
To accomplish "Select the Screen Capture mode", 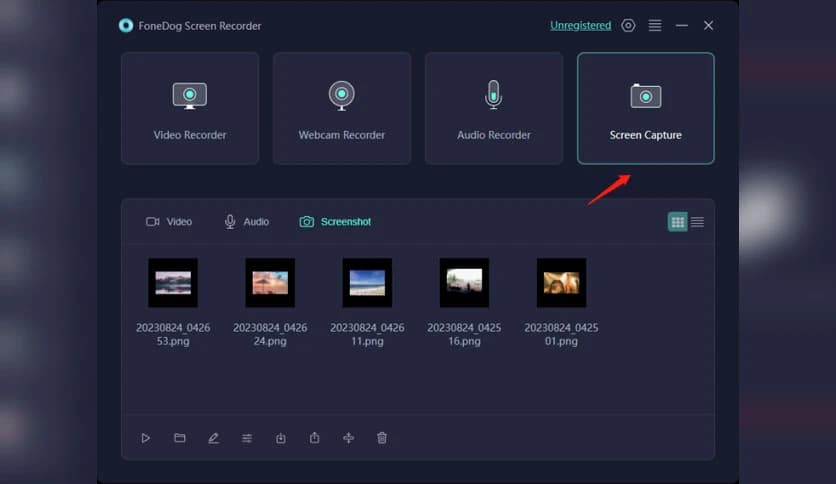I will coord(646,108).
